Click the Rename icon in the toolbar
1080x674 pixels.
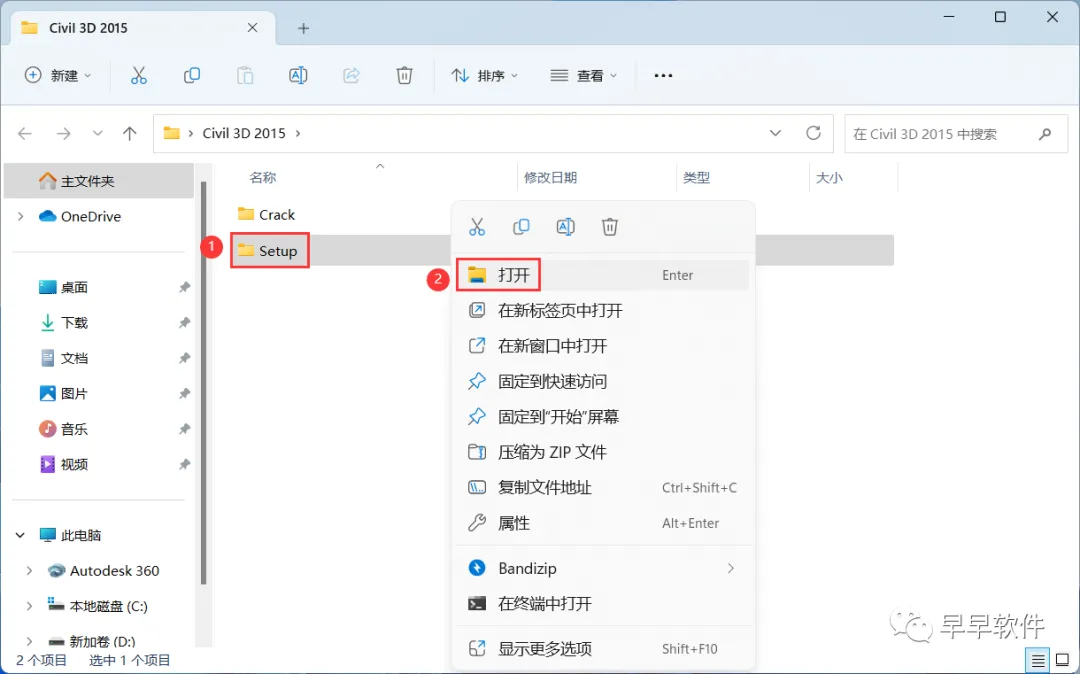pos(298,75)
